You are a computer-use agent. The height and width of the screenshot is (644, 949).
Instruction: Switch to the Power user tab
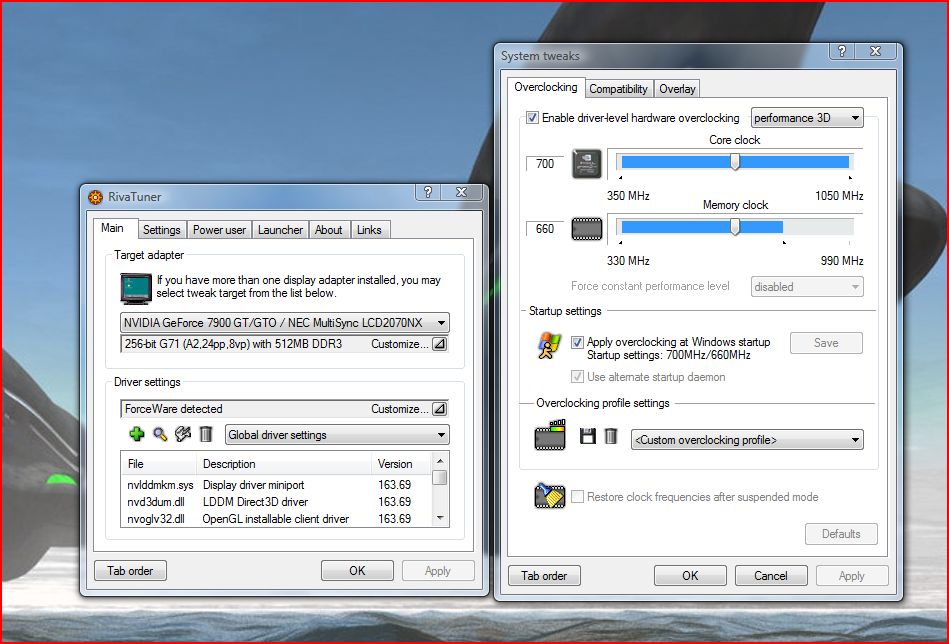click(x=219, y=230)
